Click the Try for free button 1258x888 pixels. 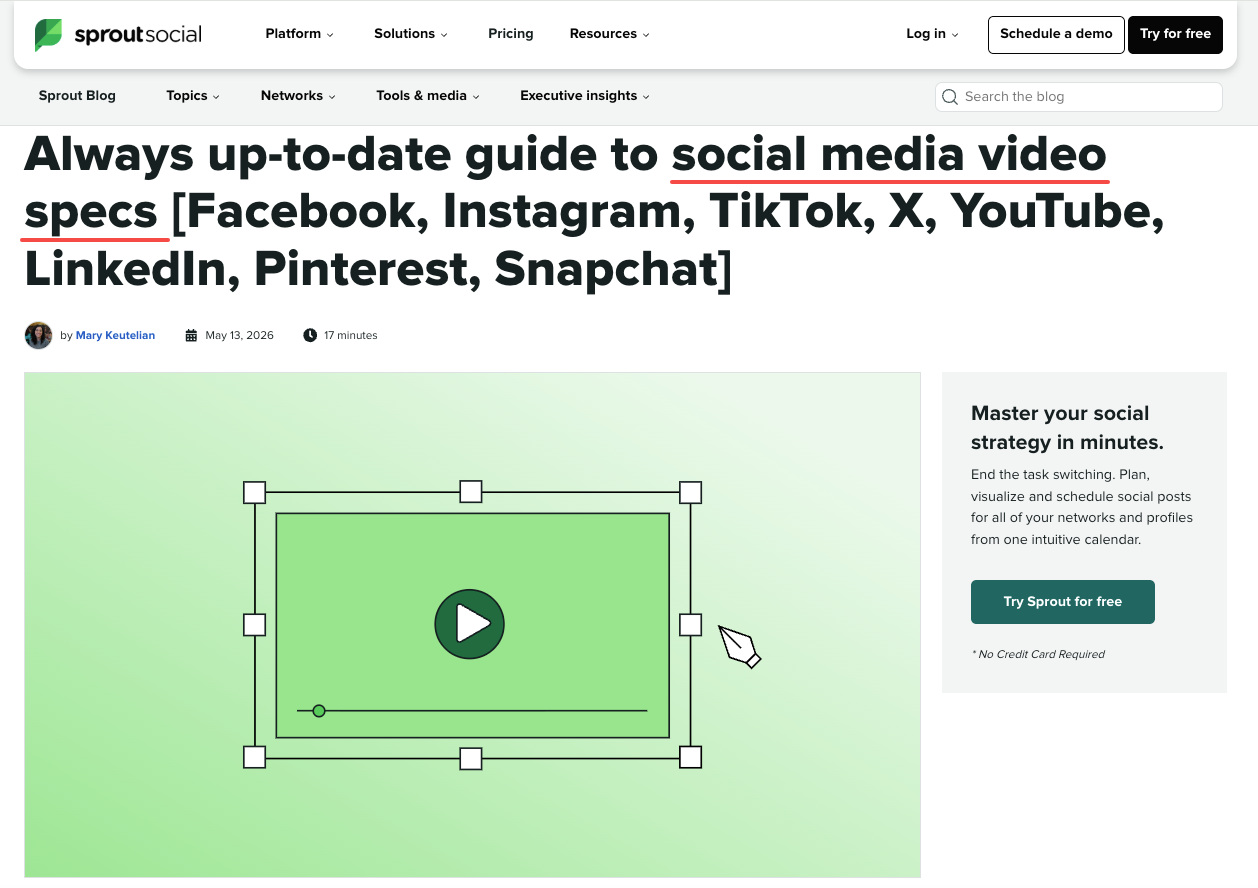[x=1175, y=34]
